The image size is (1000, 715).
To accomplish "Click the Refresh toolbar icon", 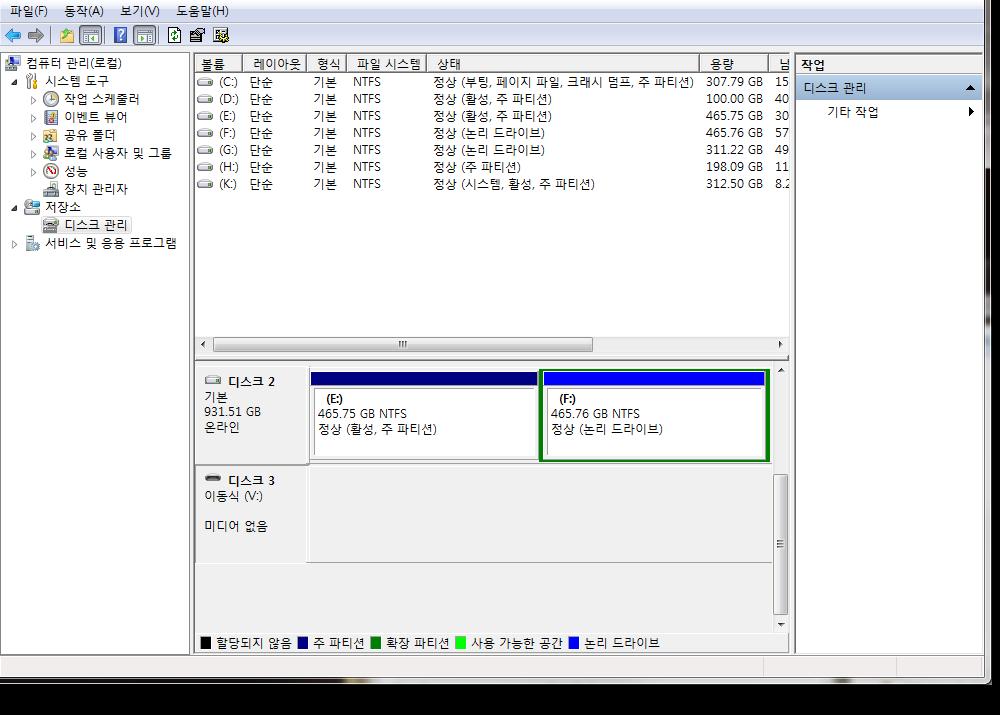I will point(174,36).
